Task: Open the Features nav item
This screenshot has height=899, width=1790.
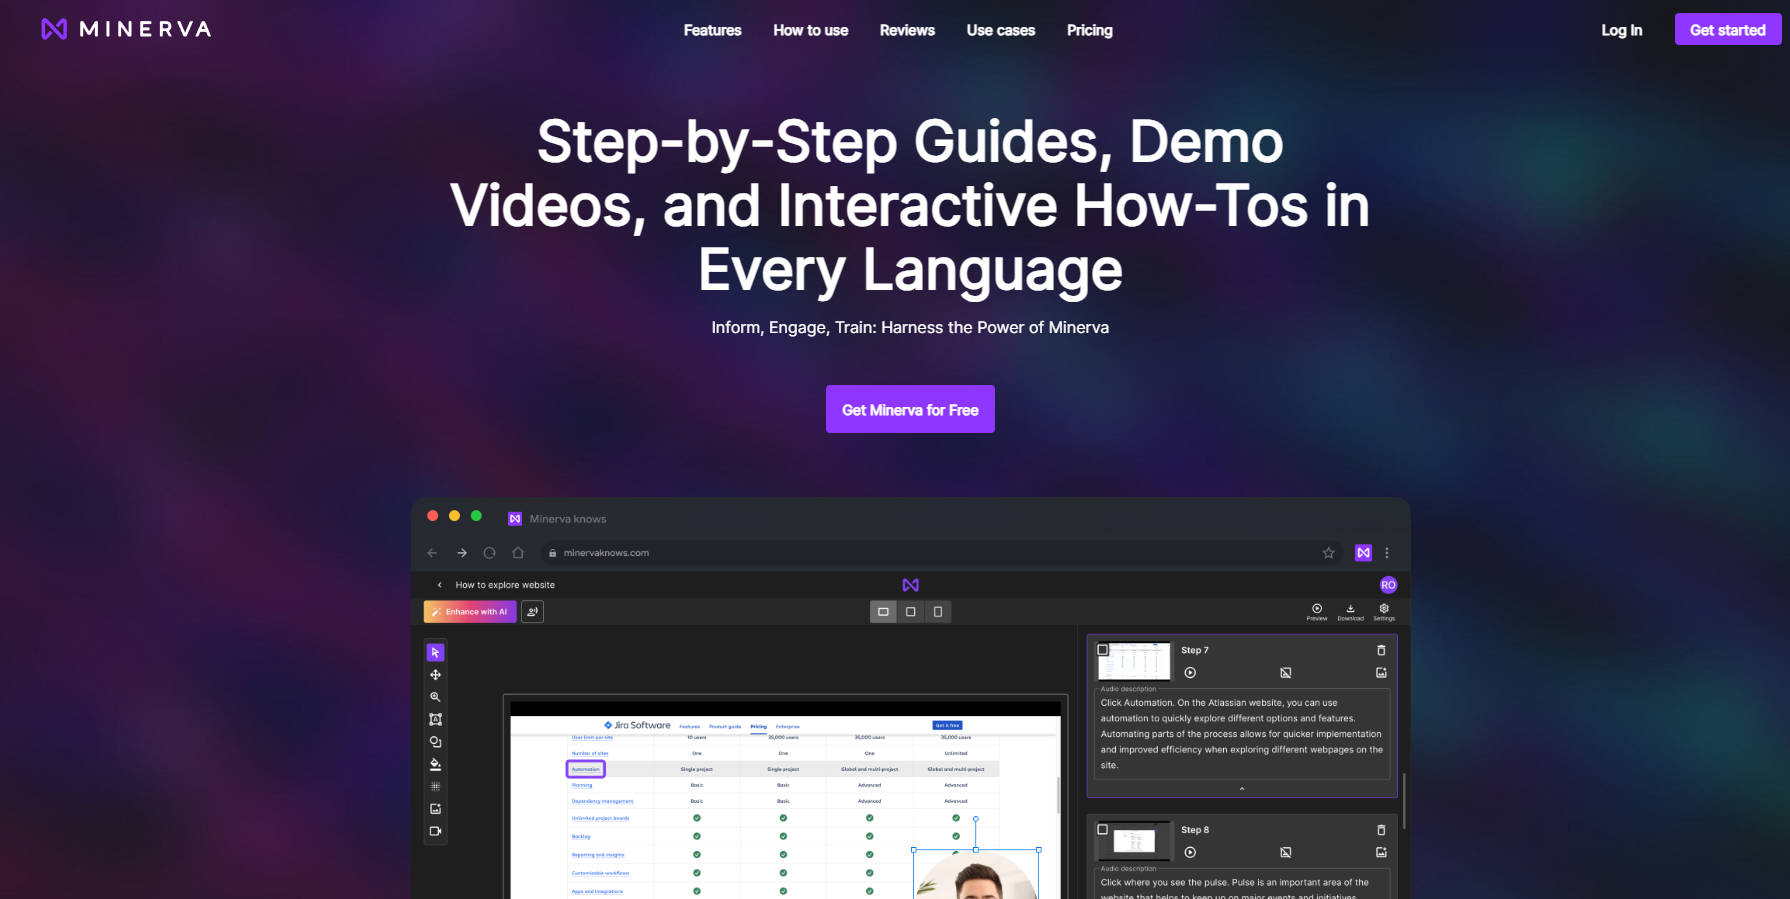Action: pyautogui.click(x=712, y=30)
